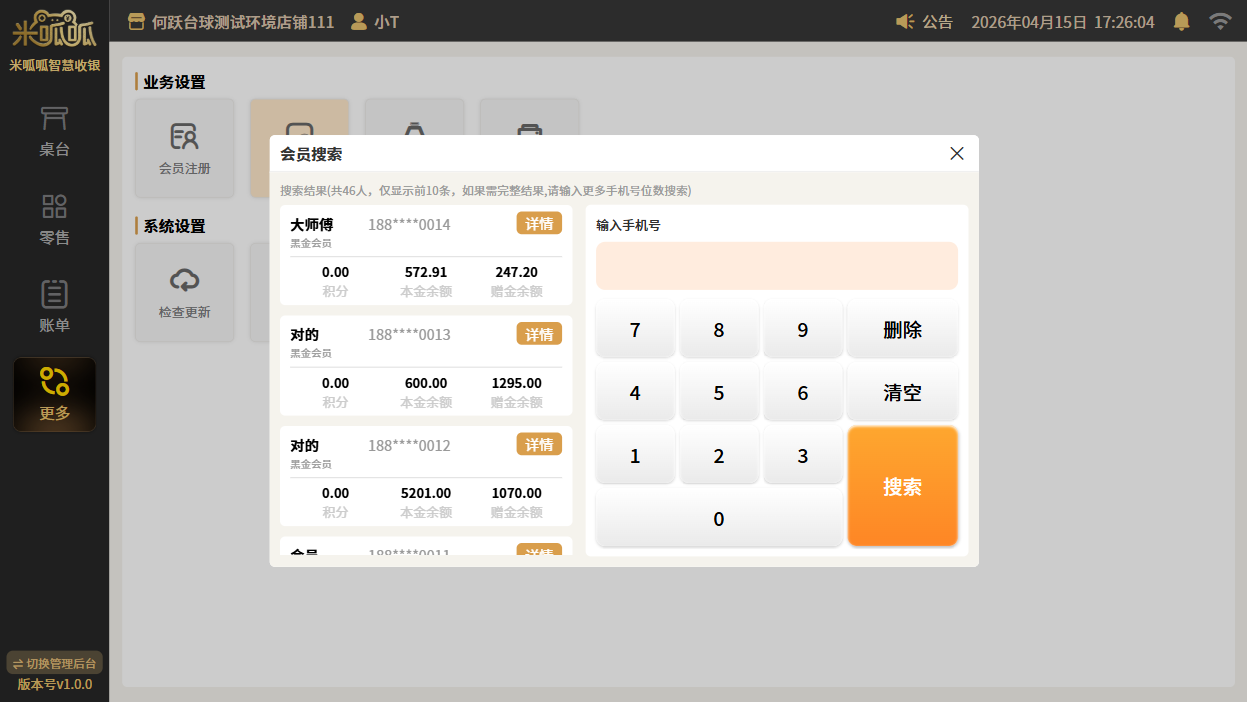Open 详情 for member ending in 0013
This screenshot has height=702, width=1247.
point(539,334)
